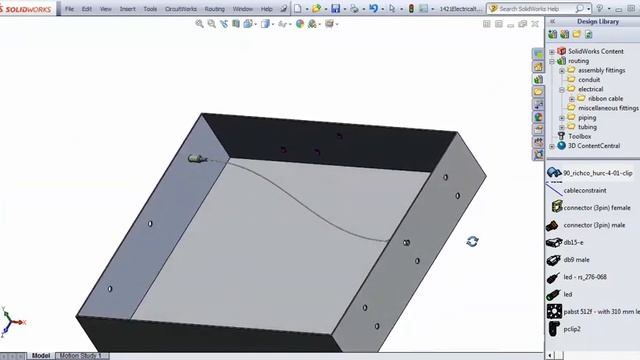640x360 pixels.
Task: Open the CircuitWorks menu
Action: (x=180, y=9)
